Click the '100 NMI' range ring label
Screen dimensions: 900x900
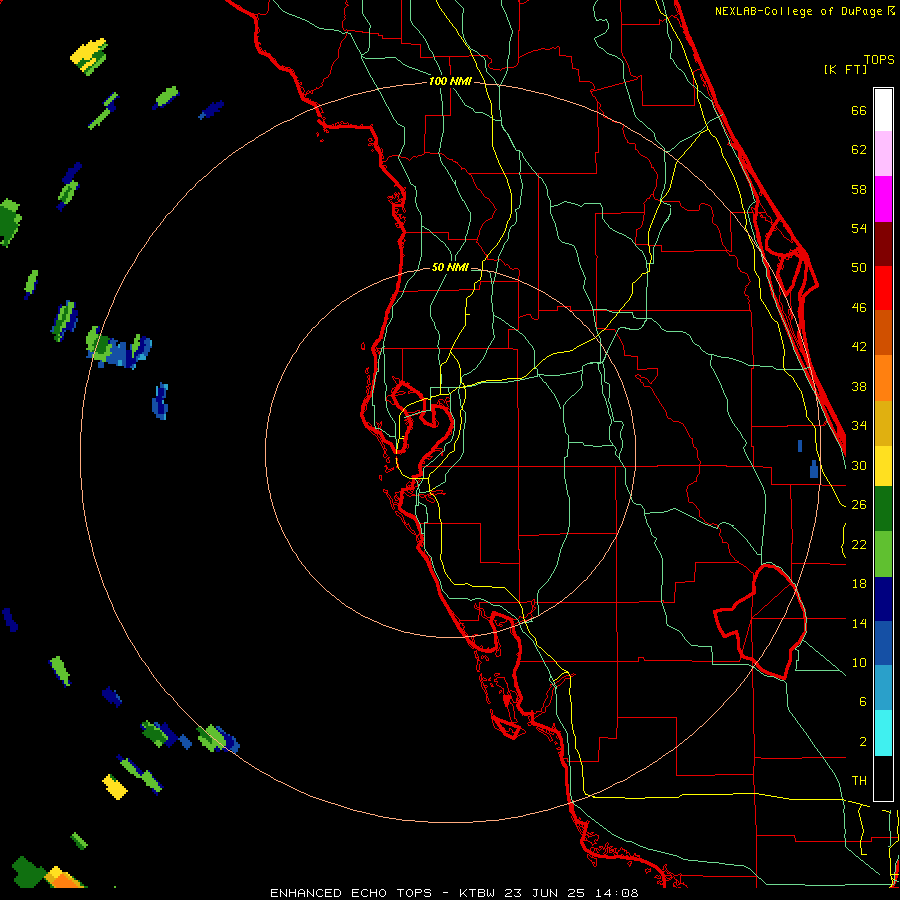tap(450, 82)
